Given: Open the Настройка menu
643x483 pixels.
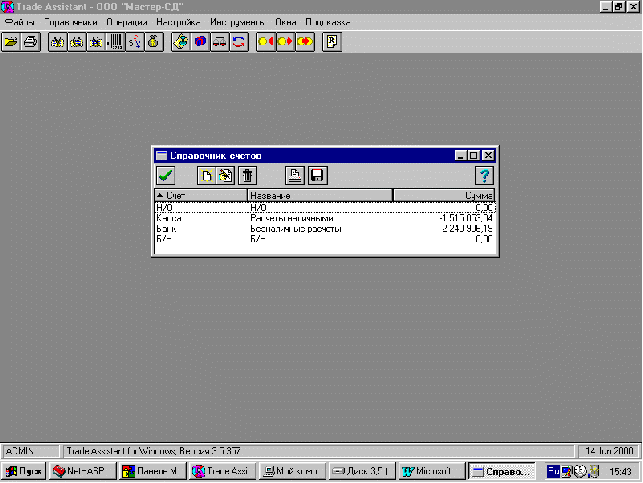Looking at the screenshot, I should pyautogui.click(x=178, y=22).
